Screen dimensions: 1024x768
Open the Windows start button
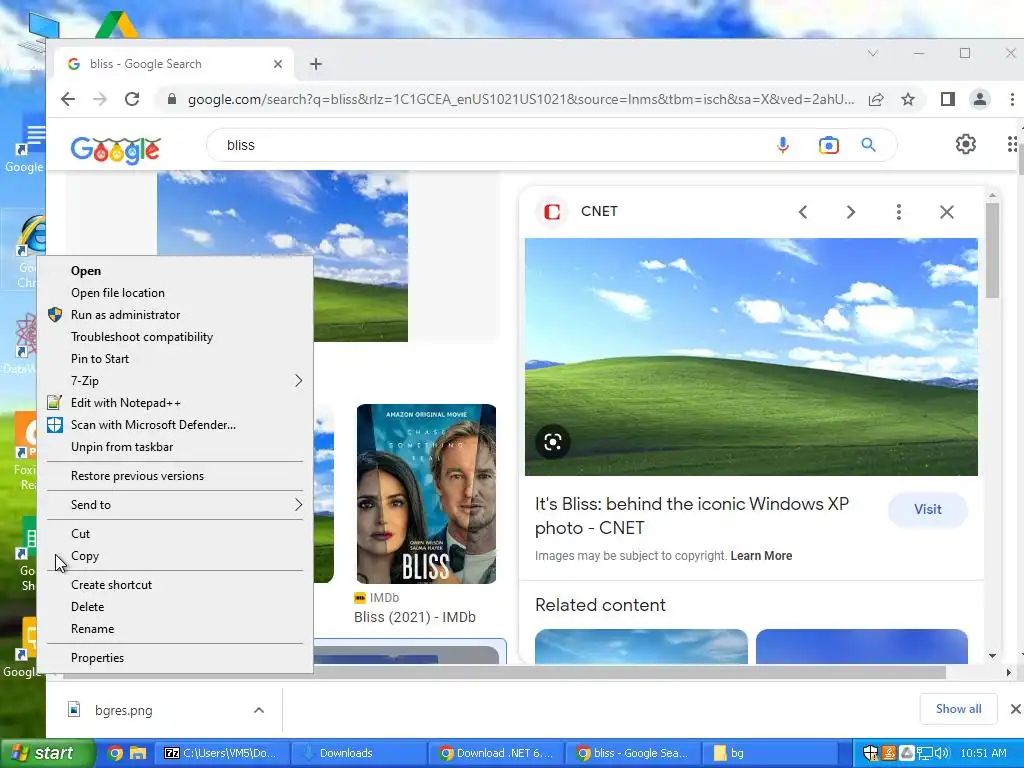(x=48, y=753)
